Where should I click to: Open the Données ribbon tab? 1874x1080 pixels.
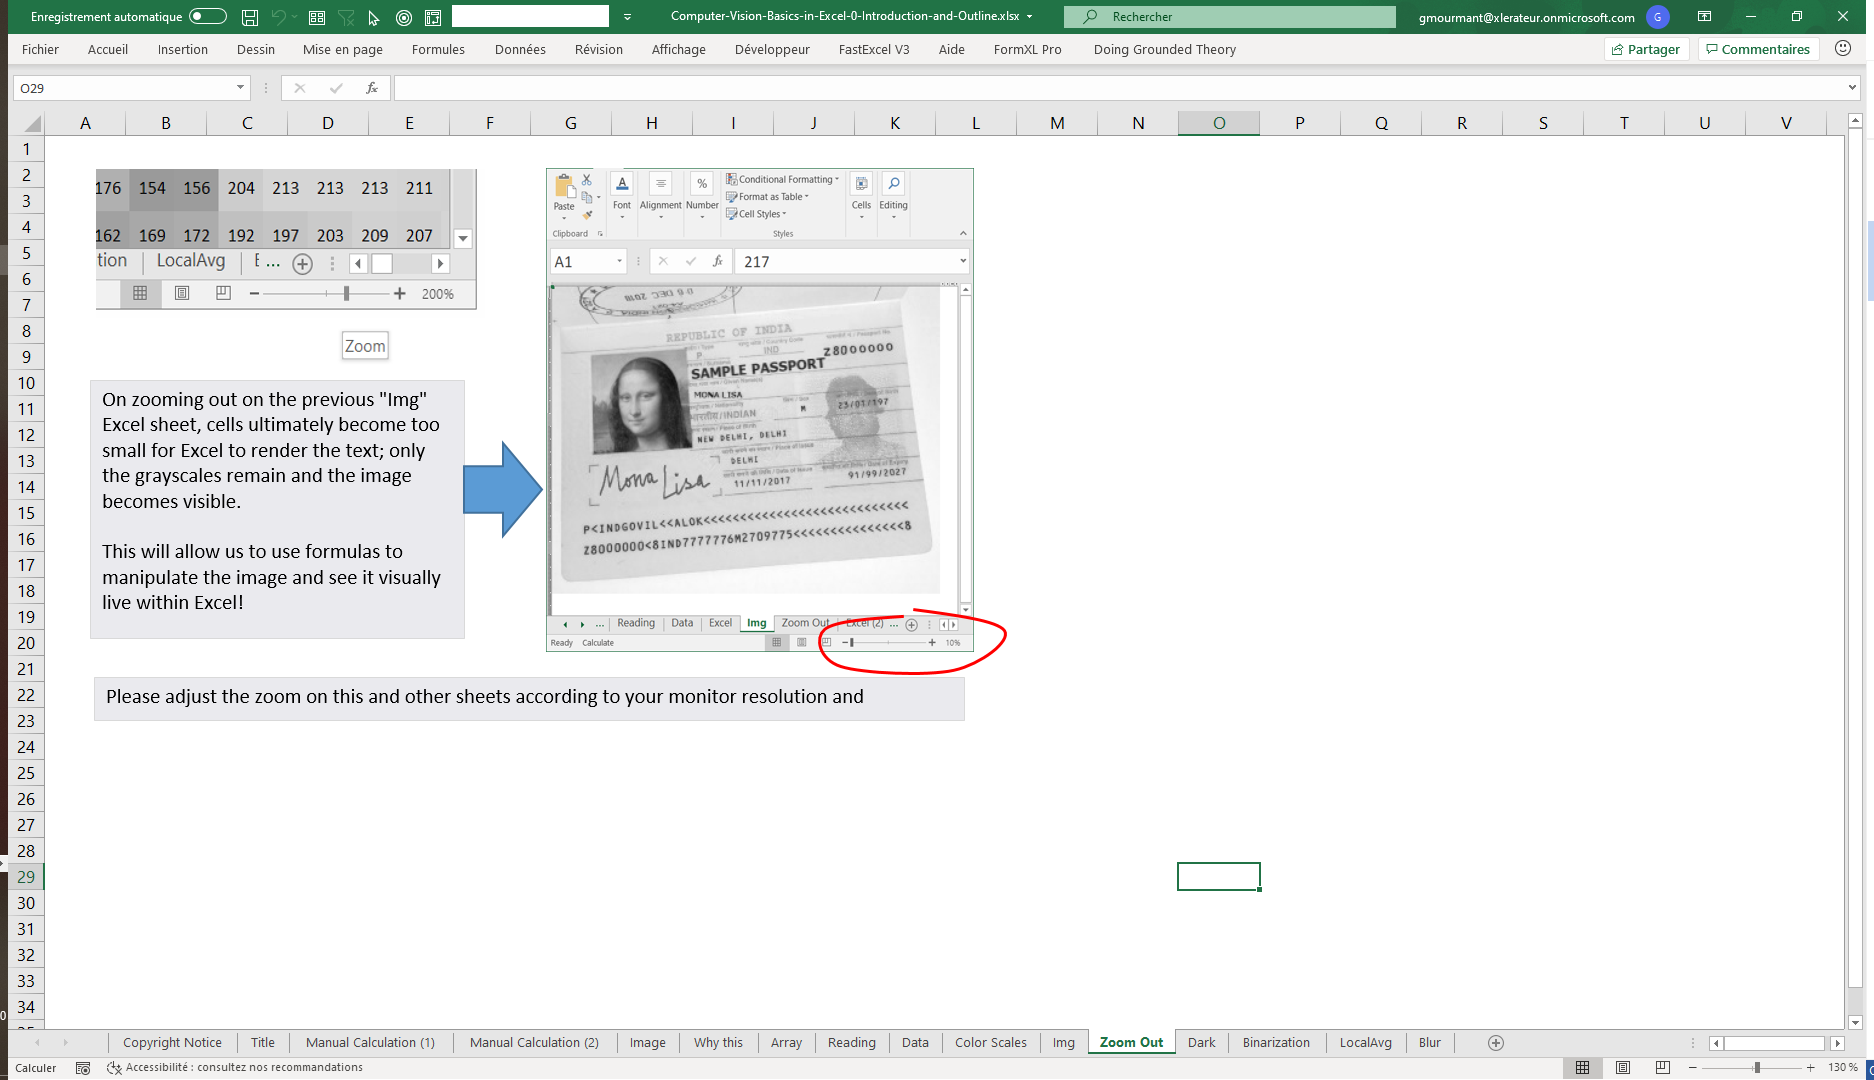tap(520, 49)
